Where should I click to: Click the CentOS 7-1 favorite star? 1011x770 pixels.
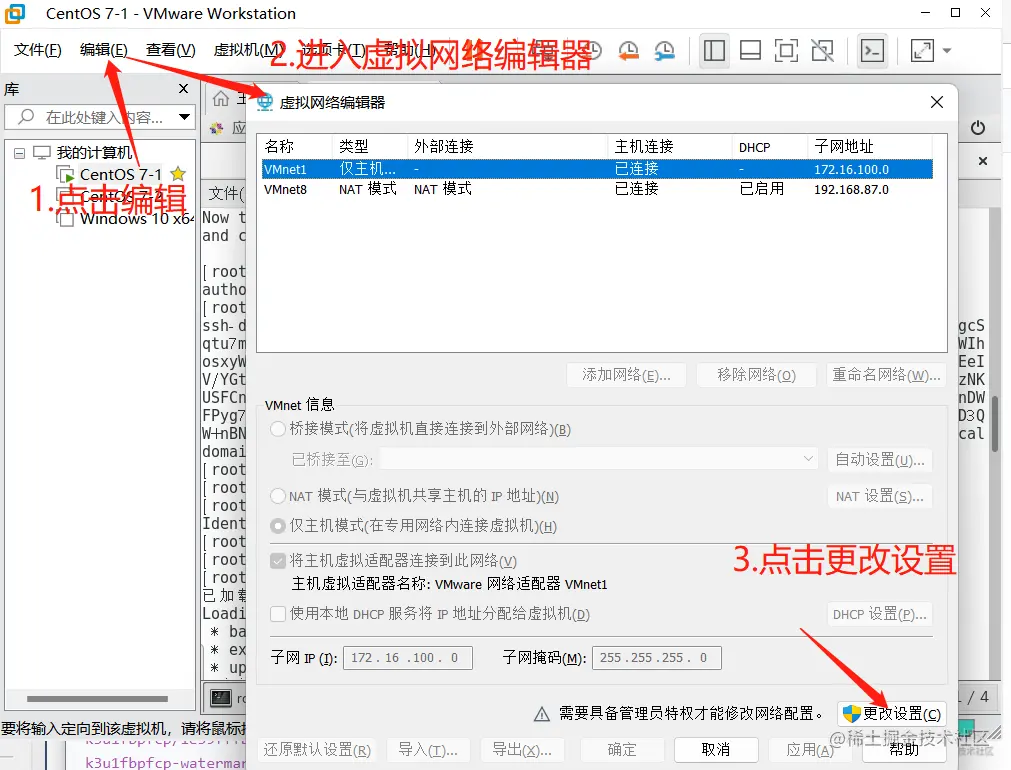(x=178, y=173)
